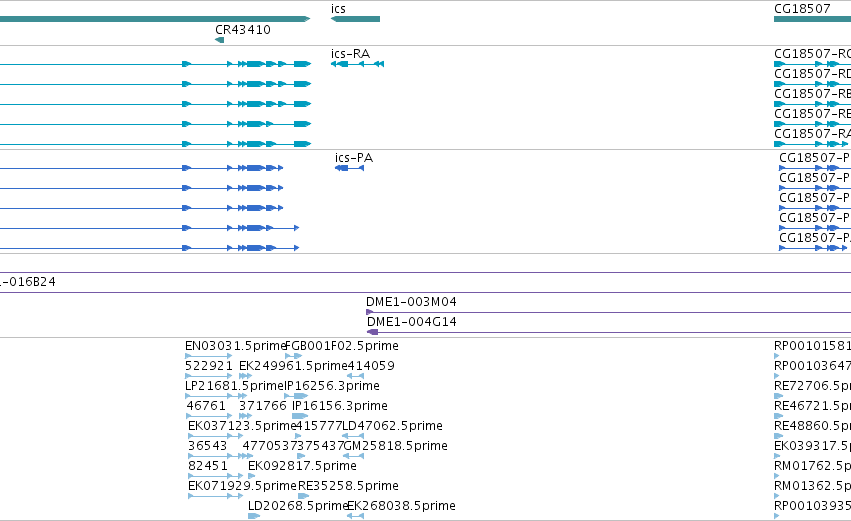This screenshot has height=521, width=851.
Task: Click the RE46721 EST label
Action: pos(812,406)
